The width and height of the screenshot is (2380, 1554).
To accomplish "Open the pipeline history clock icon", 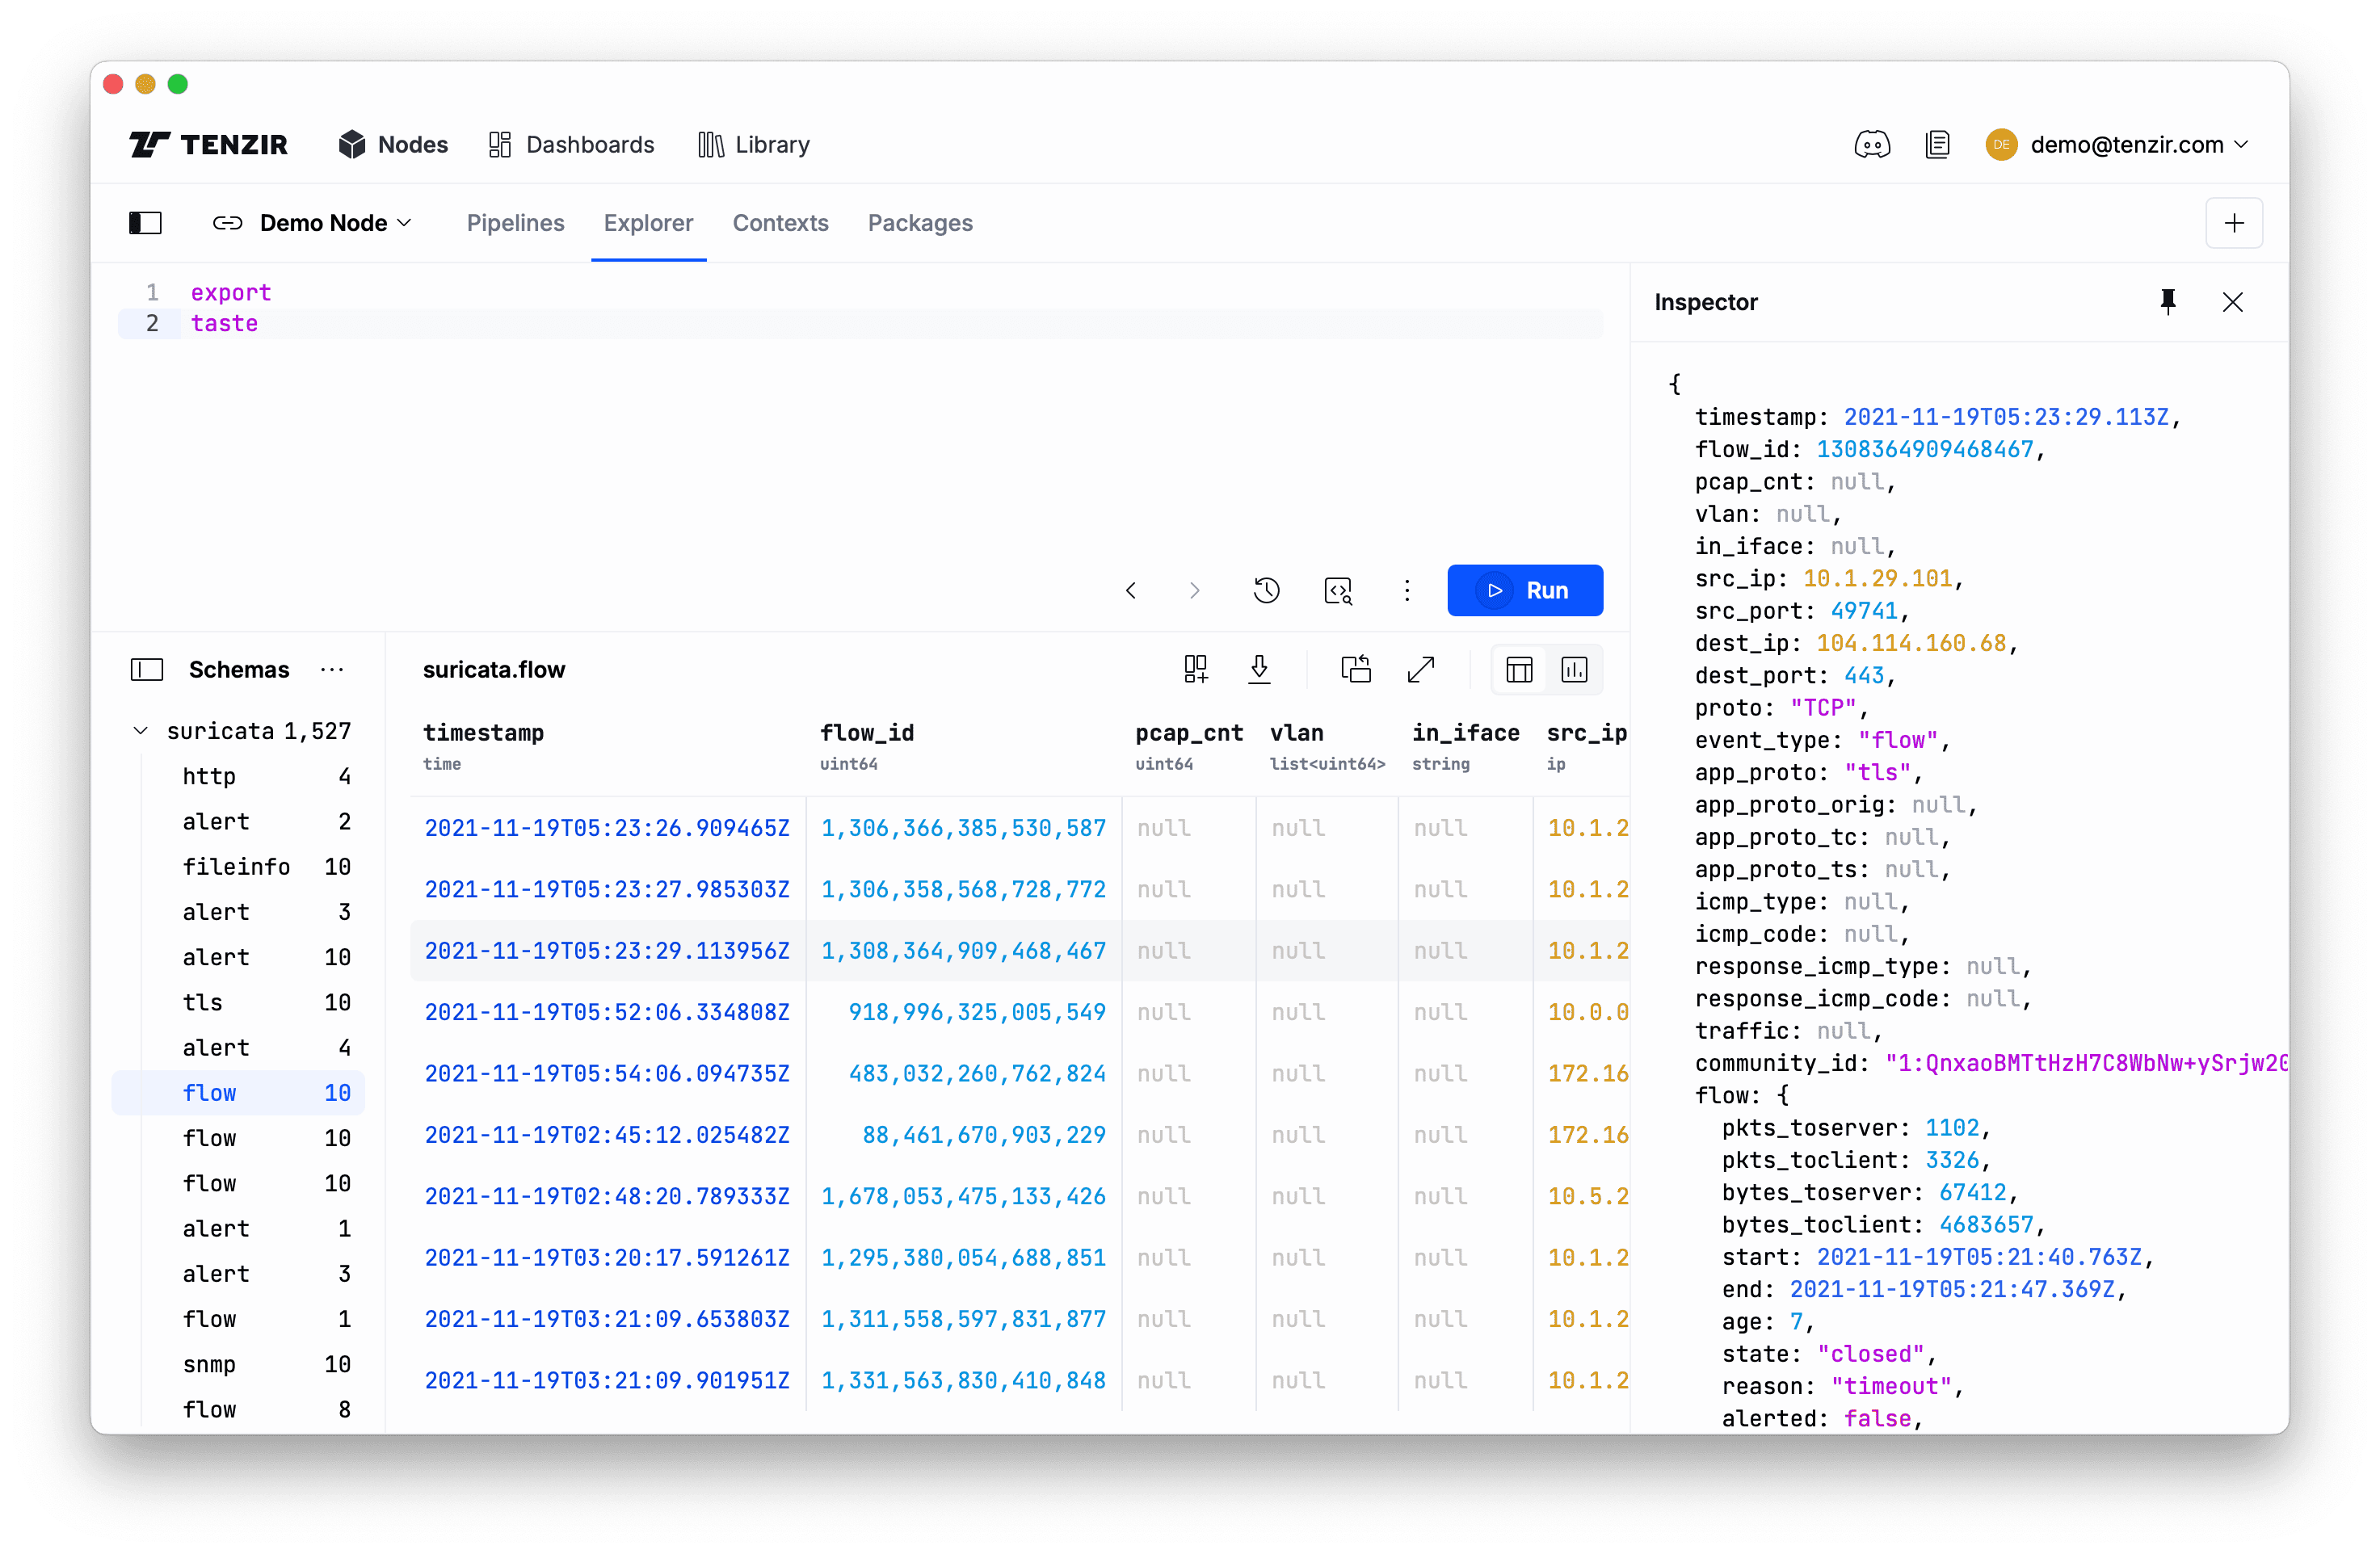I will tap(1266, 590).
